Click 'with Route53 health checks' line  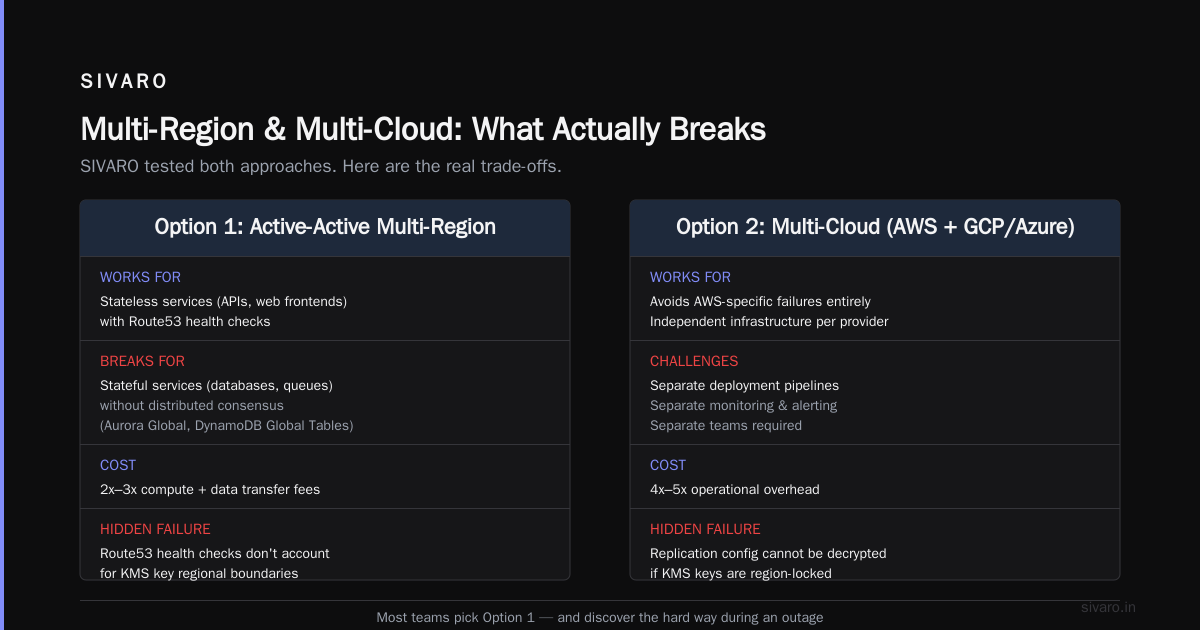(185, 321)
